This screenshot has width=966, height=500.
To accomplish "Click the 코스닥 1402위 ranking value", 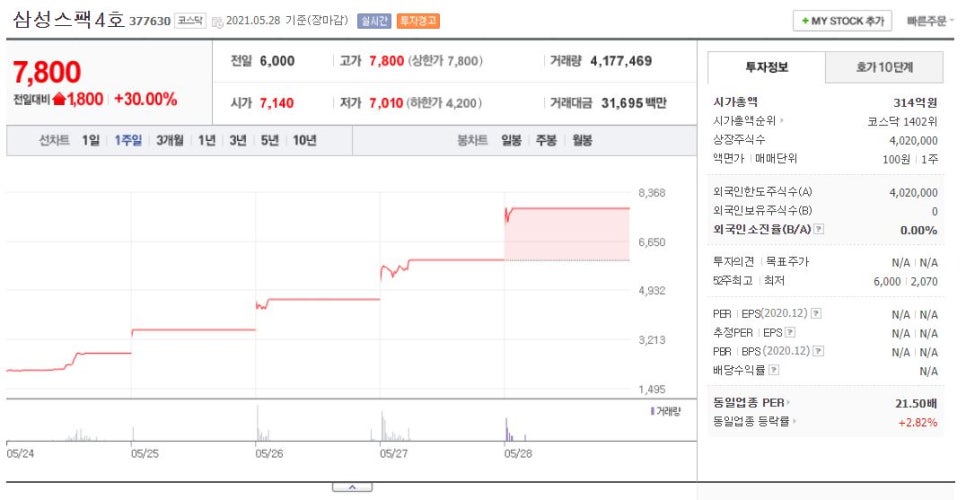I will click(903, 122).
